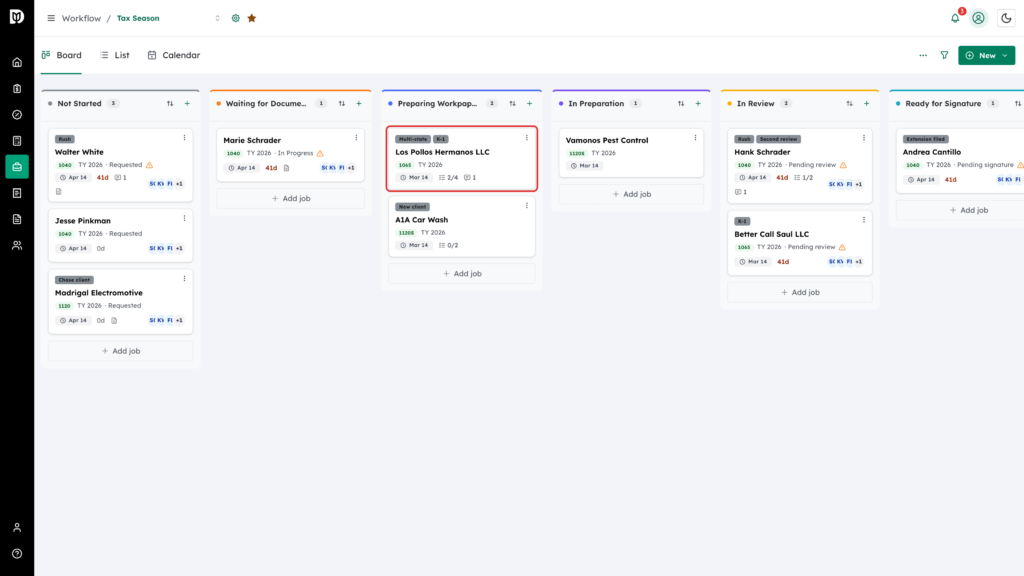Click plus icon in In Preparation header
This screenshot has height=576, width=1024.
click(x=698, y=104)
